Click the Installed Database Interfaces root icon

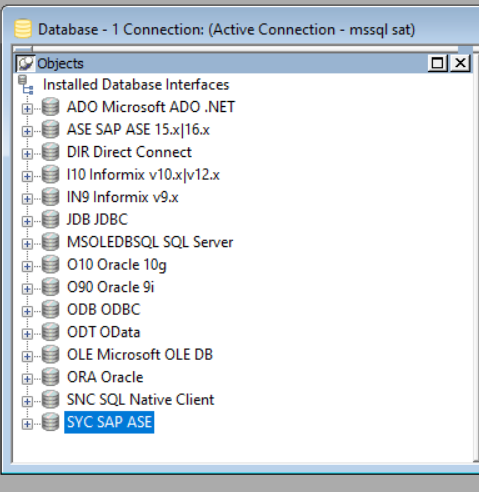point(26,85)
